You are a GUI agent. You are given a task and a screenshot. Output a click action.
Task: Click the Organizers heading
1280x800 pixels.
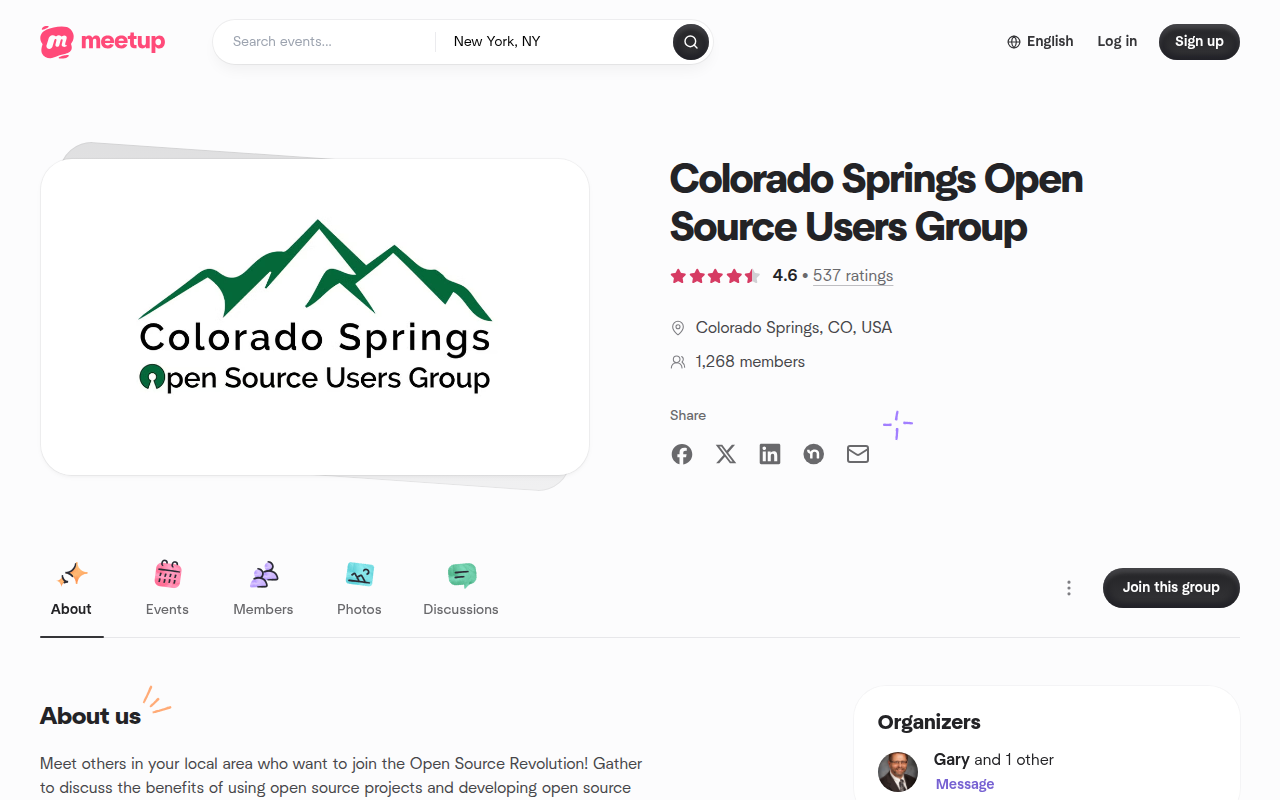pyautogui.click(x=929, y=722)
